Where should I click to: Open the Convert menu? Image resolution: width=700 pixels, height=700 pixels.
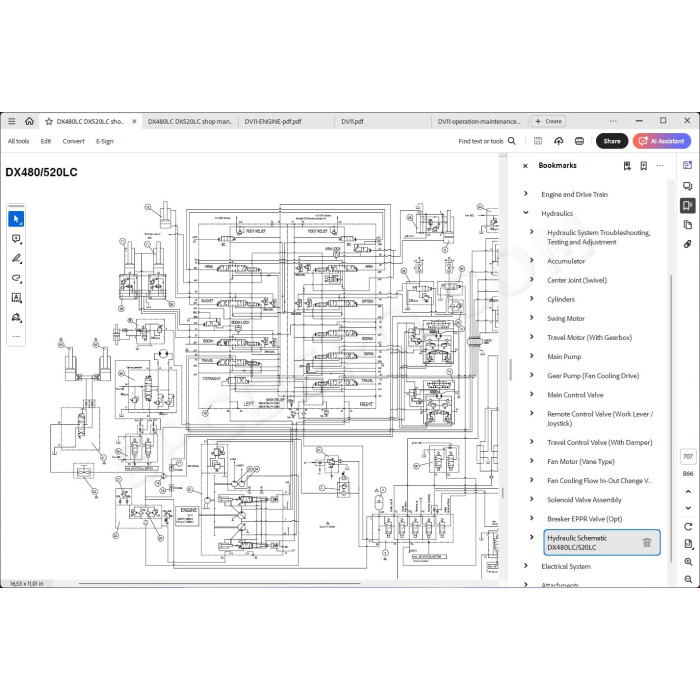73,141
